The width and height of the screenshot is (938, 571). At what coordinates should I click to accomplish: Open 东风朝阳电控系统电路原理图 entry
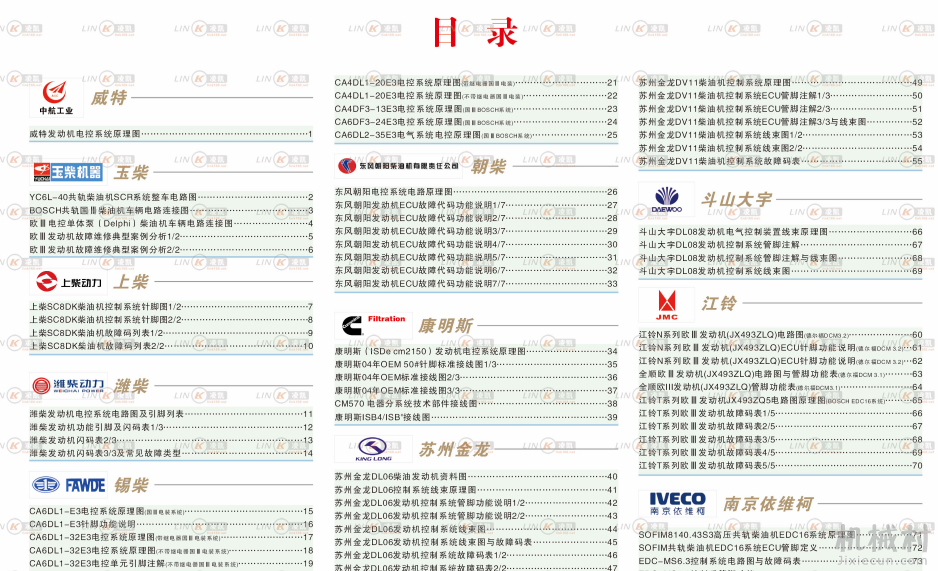point(476,192)
